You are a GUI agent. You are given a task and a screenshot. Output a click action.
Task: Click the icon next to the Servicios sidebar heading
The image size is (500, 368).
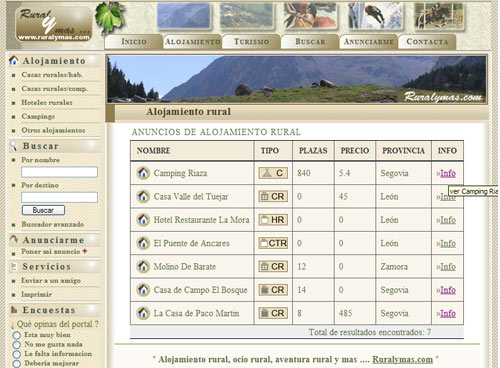point(14,266)
